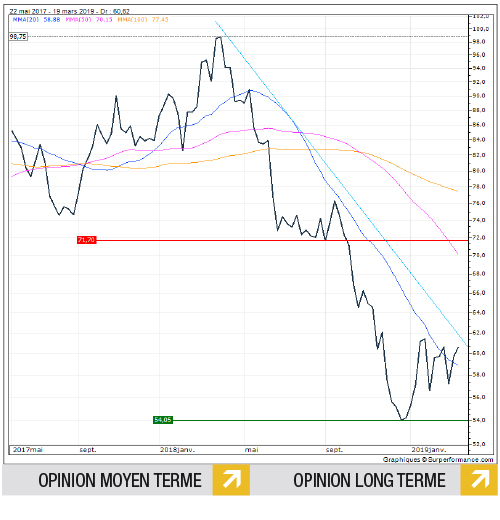
Task: Click the 60,0 price axis value
Action: 479,353
